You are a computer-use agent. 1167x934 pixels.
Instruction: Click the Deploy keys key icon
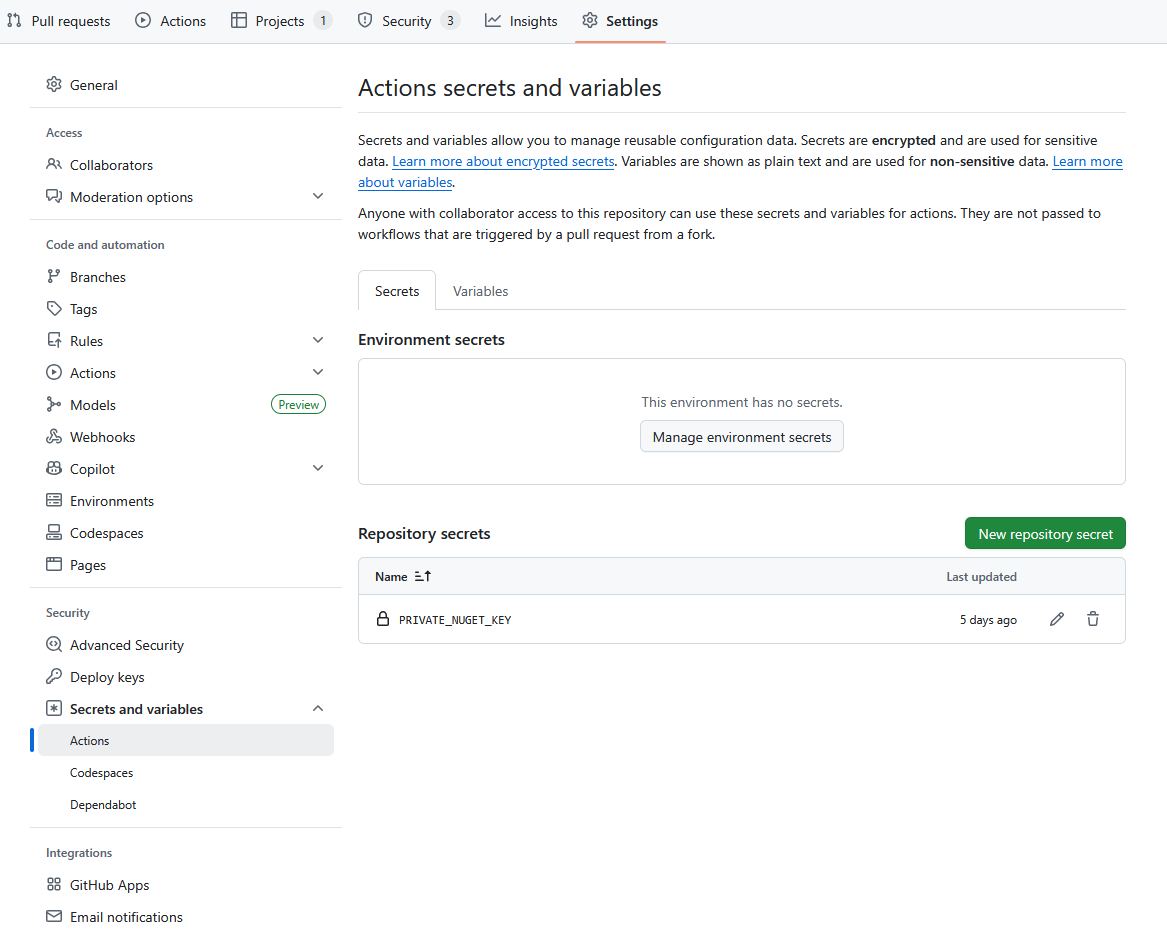[54, 677]
